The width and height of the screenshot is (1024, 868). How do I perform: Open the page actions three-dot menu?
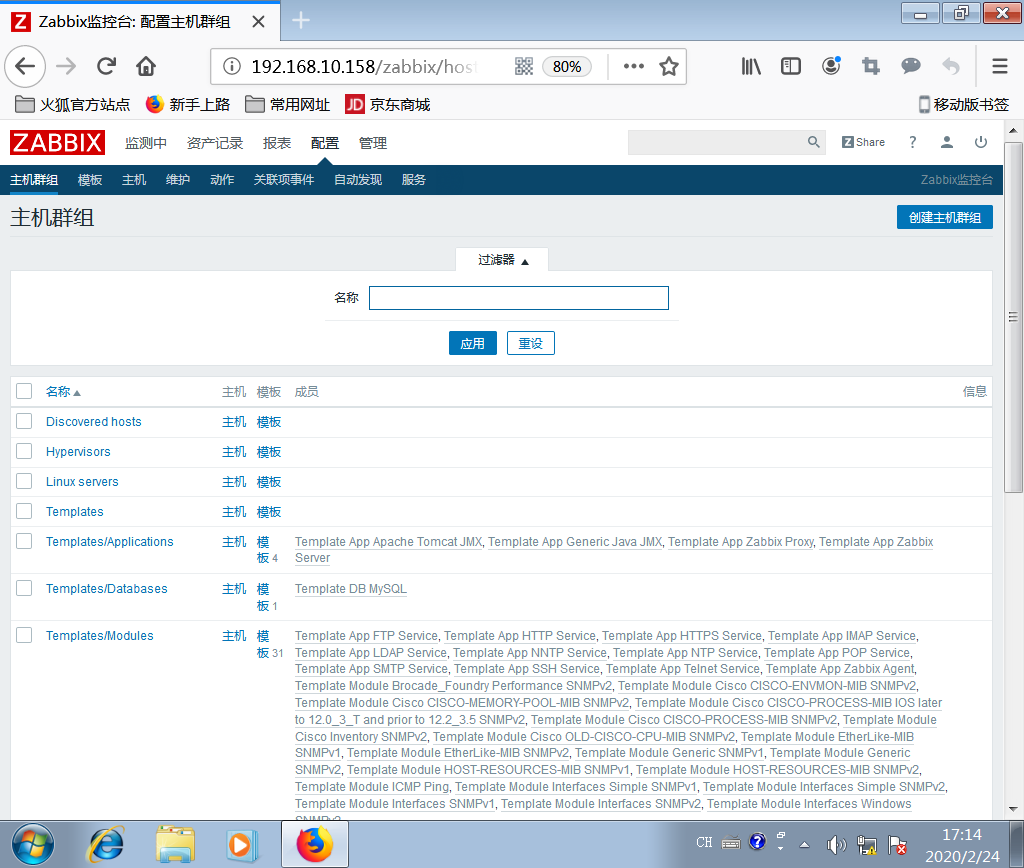point(633,66)
